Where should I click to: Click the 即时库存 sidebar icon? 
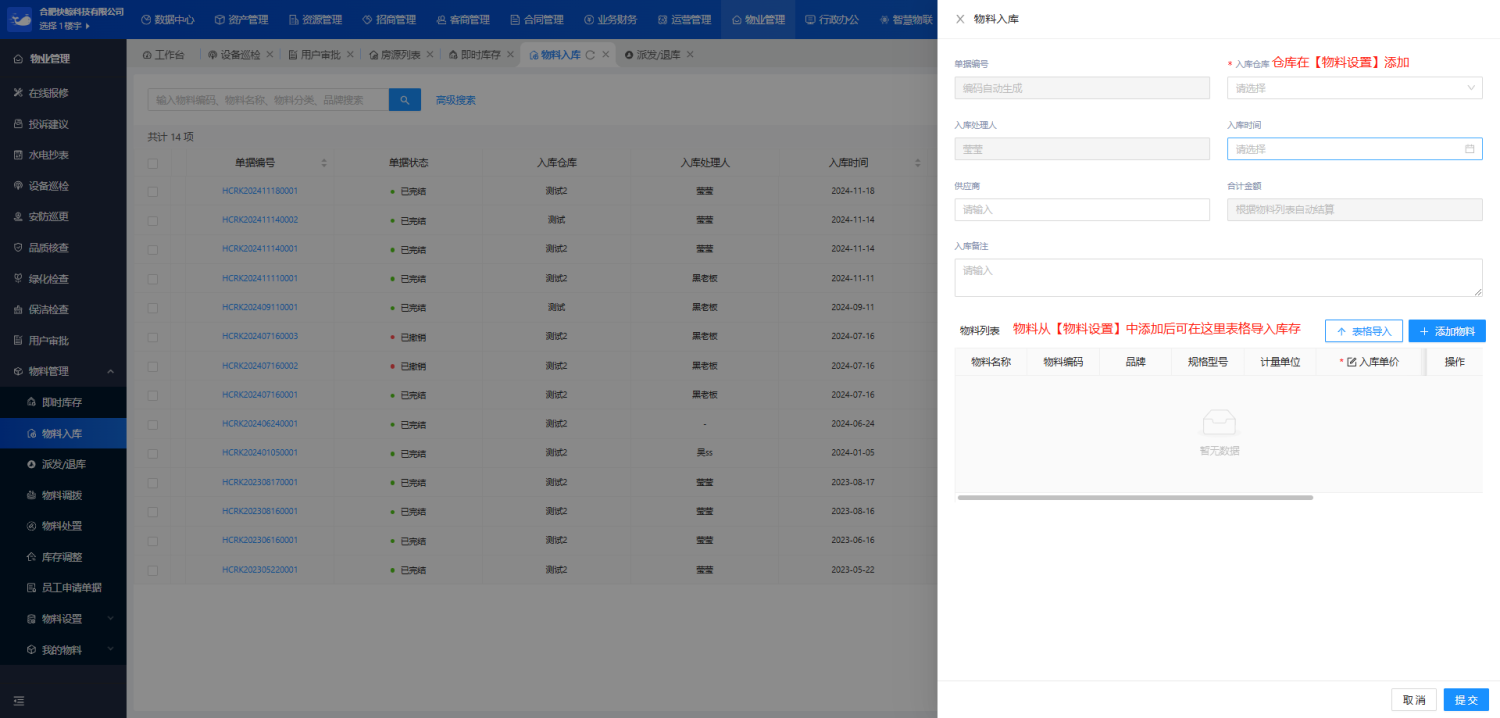pyautogui.click(x=31, y=402)
